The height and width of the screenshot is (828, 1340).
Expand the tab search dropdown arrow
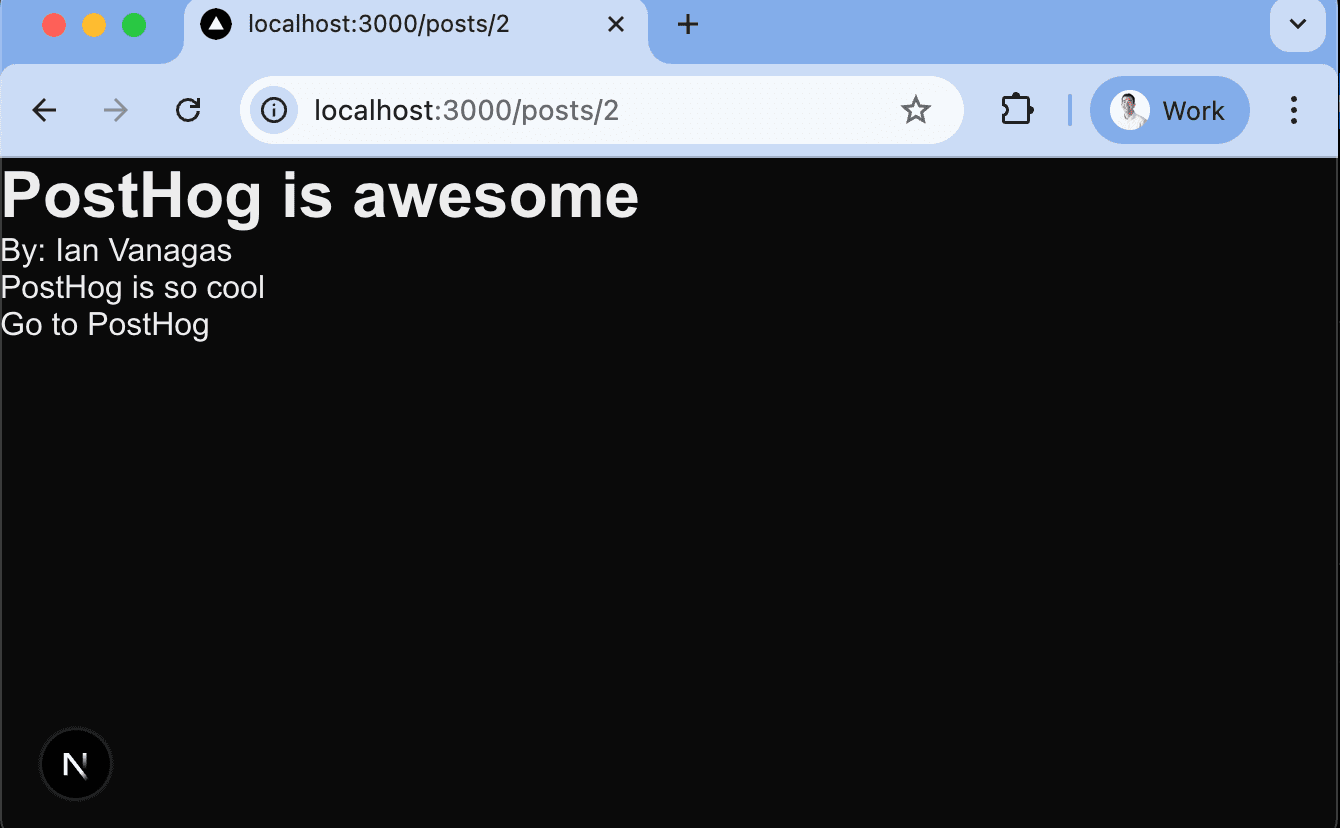1298,25
